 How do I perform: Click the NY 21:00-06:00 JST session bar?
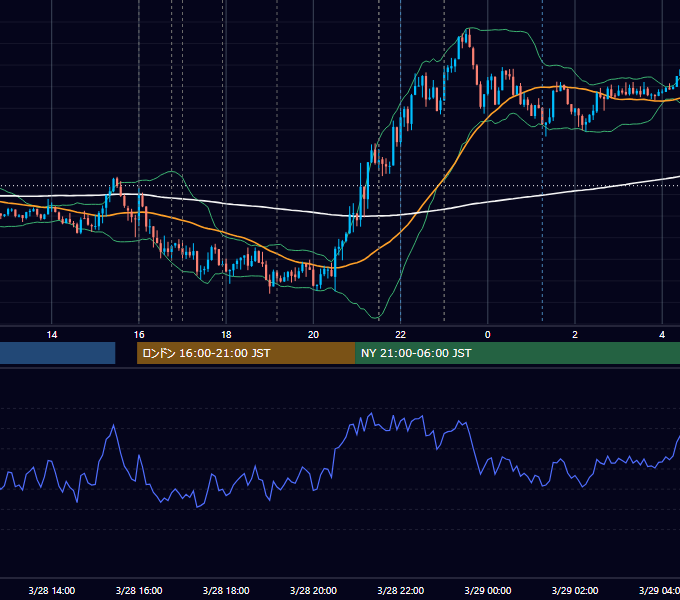[x=517, y=353]
